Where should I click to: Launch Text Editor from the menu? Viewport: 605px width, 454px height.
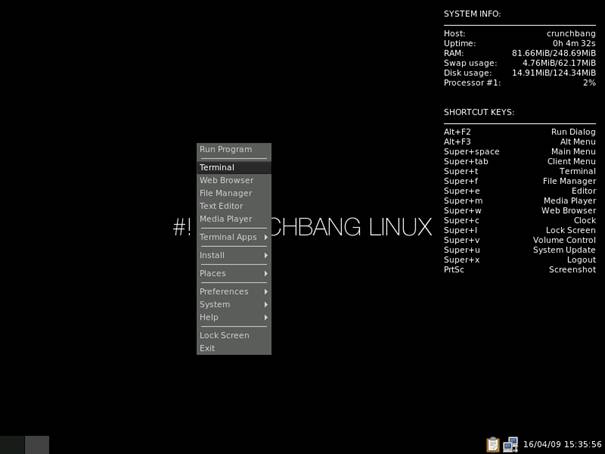coord(234,206)
